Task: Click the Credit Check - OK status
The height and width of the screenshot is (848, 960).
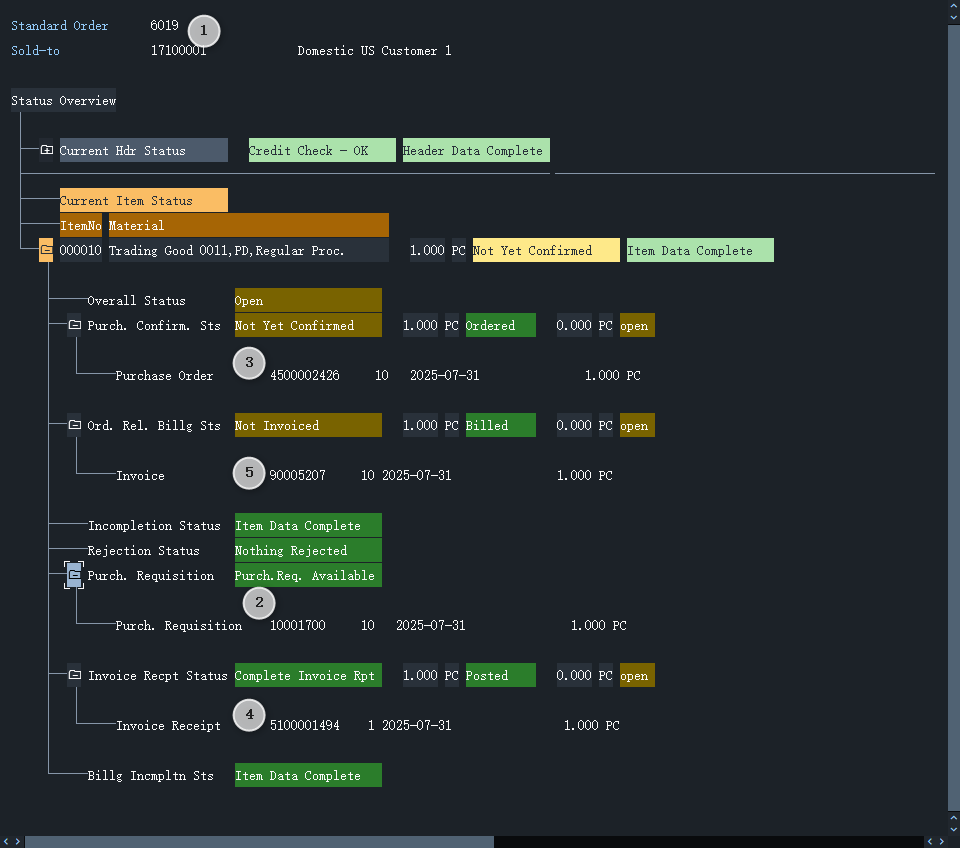Action: [x=322, y=150]
